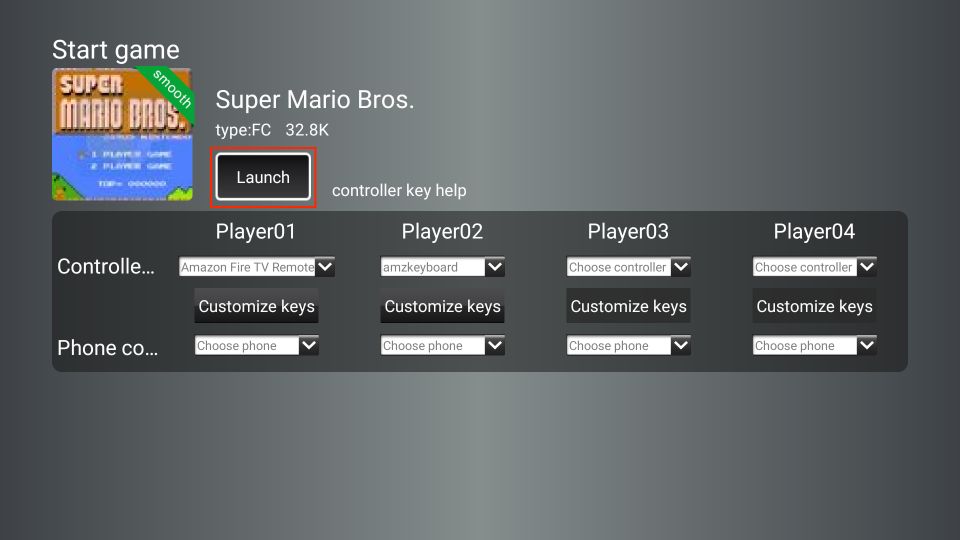Customize keys for Player03

click(628, 306)
